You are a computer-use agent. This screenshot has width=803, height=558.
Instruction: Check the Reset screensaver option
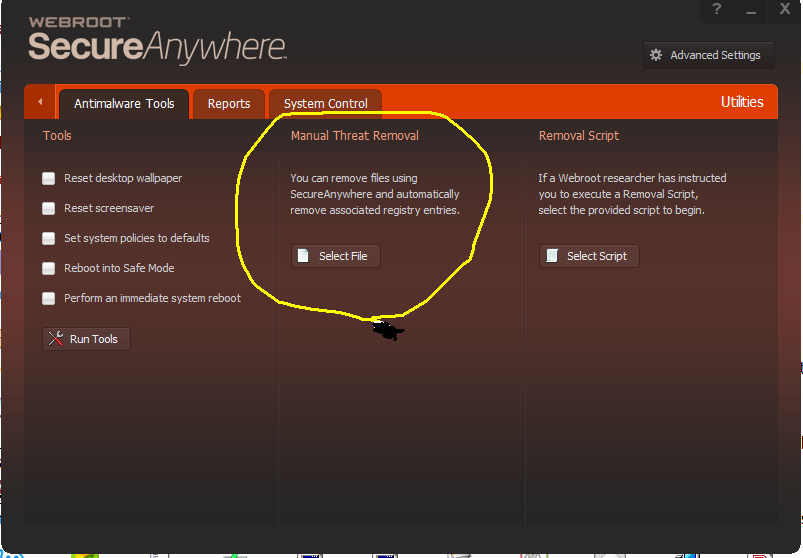pos(49,208)
